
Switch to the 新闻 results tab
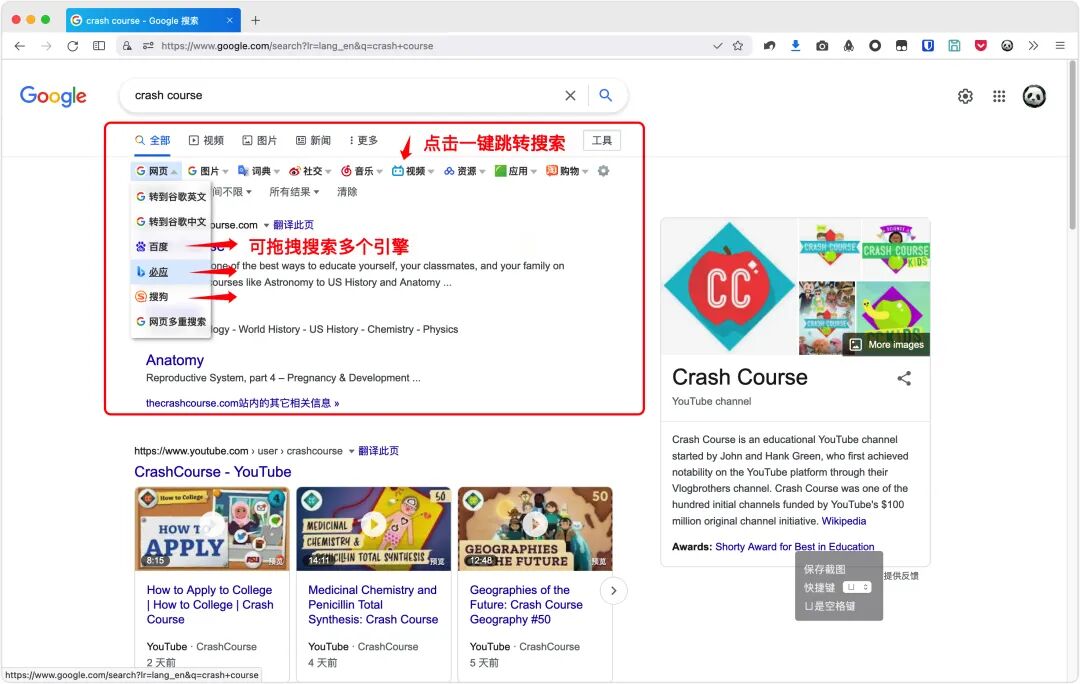[x=313, y=141]
